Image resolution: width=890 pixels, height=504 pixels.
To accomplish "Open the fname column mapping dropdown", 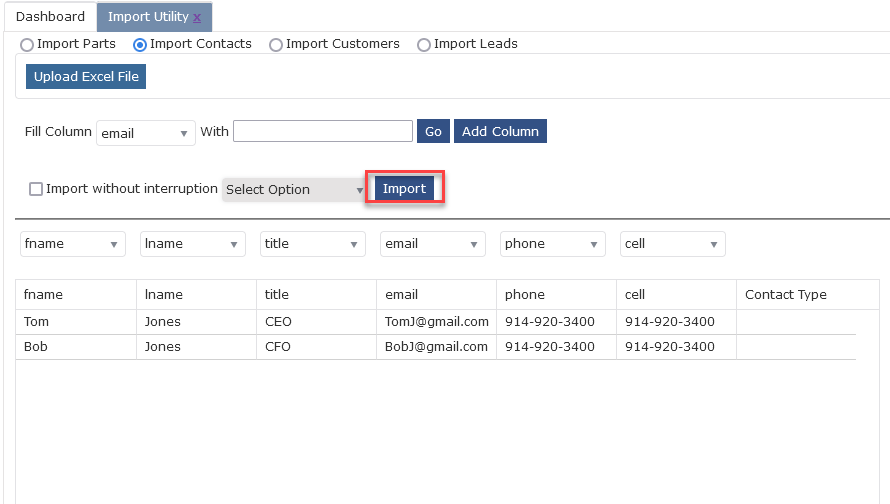I will point(73,244).
